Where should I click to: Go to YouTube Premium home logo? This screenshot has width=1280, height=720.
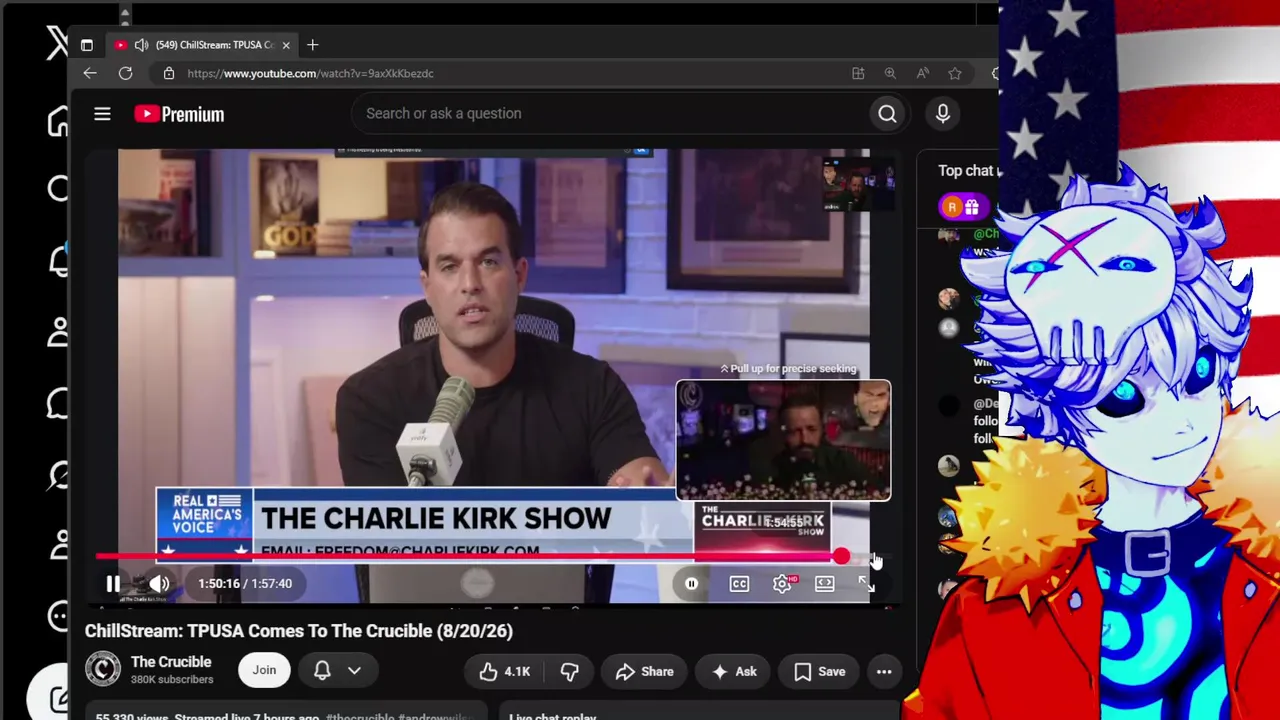coord(179,114)
